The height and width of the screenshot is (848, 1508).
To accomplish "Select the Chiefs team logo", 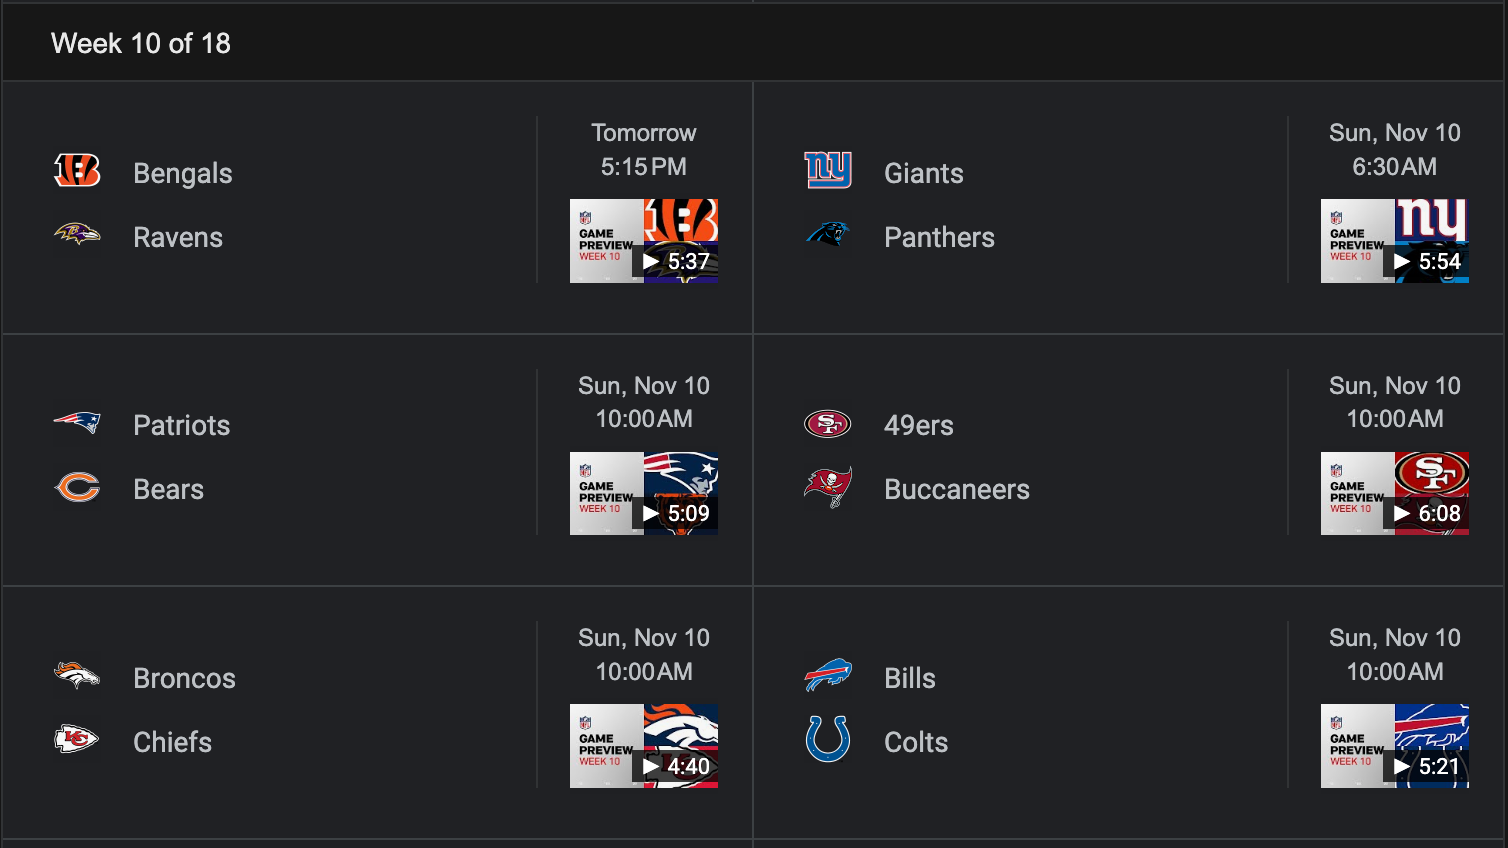I will click(77, 741).
